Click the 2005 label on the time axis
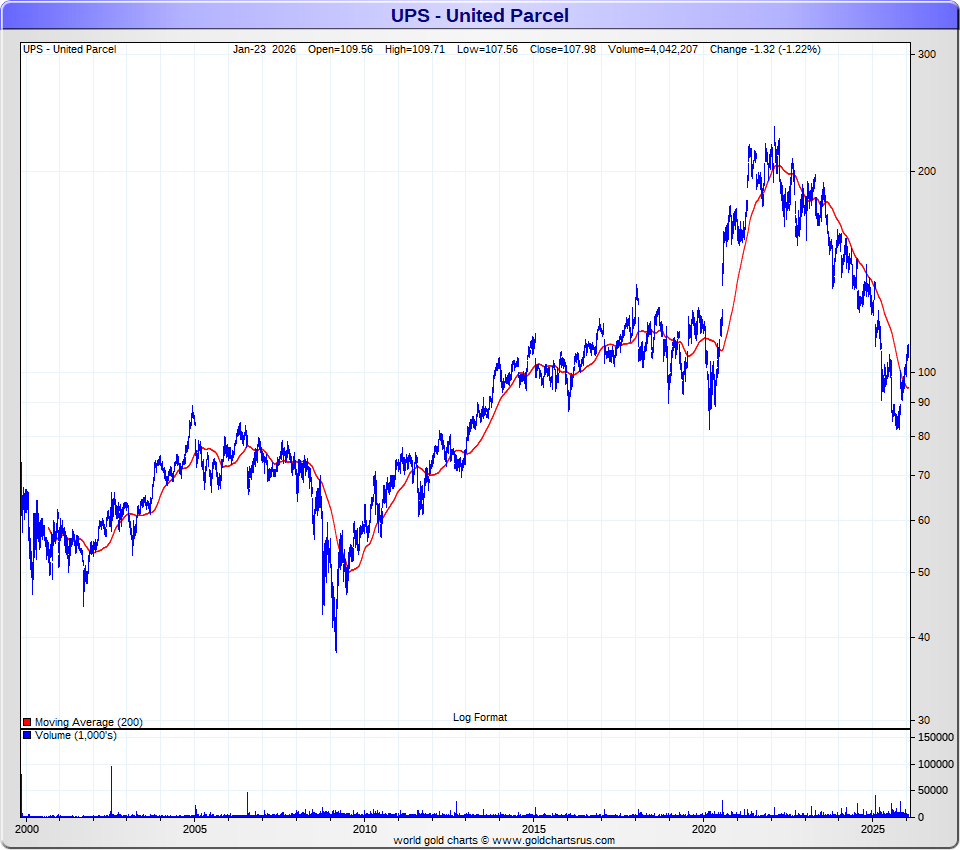Image resolution: width=960 pixels, height=850 pixels. click(195, 829)
